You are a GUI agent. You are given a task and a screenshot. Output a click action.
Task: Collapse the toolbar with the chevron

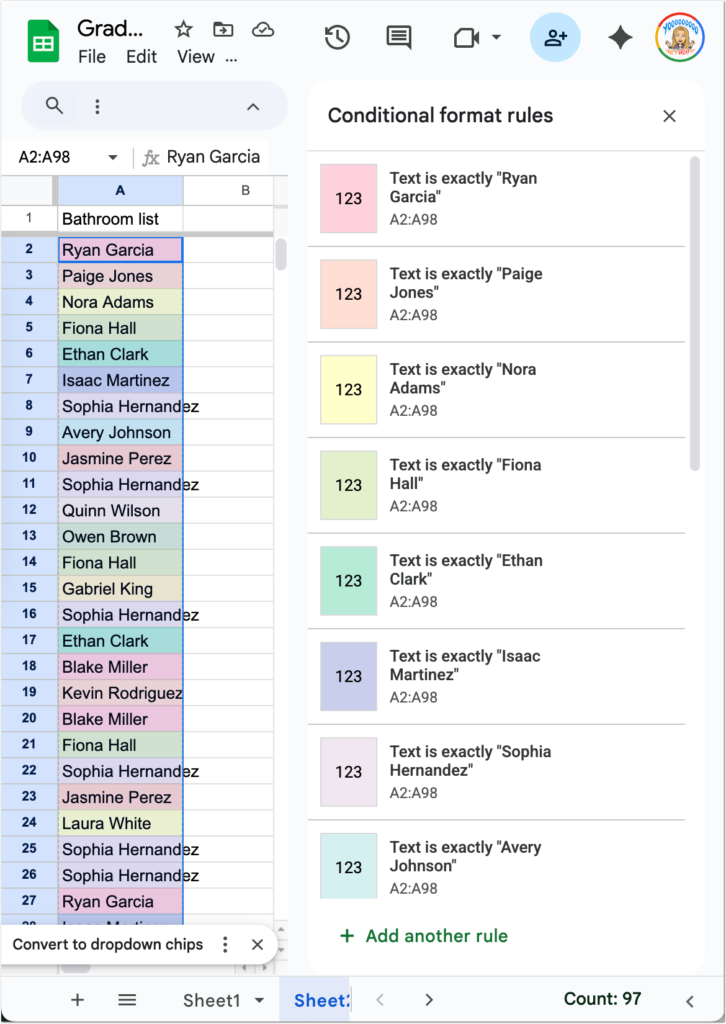[x=253, y=106]
